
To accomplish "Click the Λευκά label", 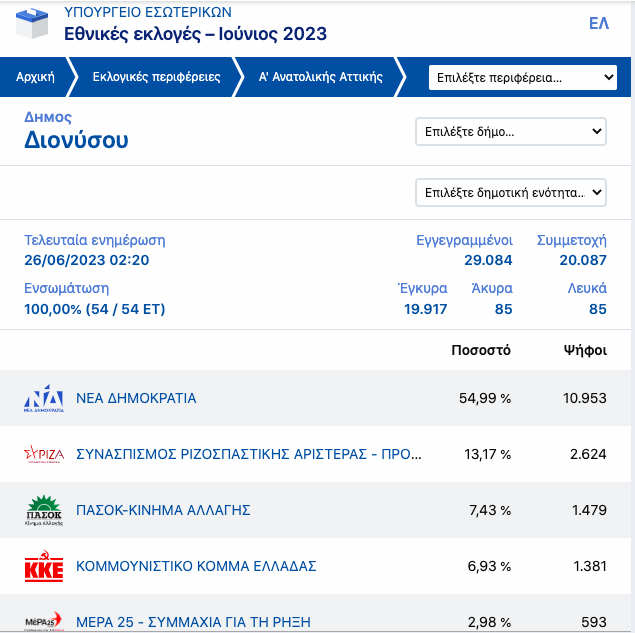I will click(x=587, y=288).
